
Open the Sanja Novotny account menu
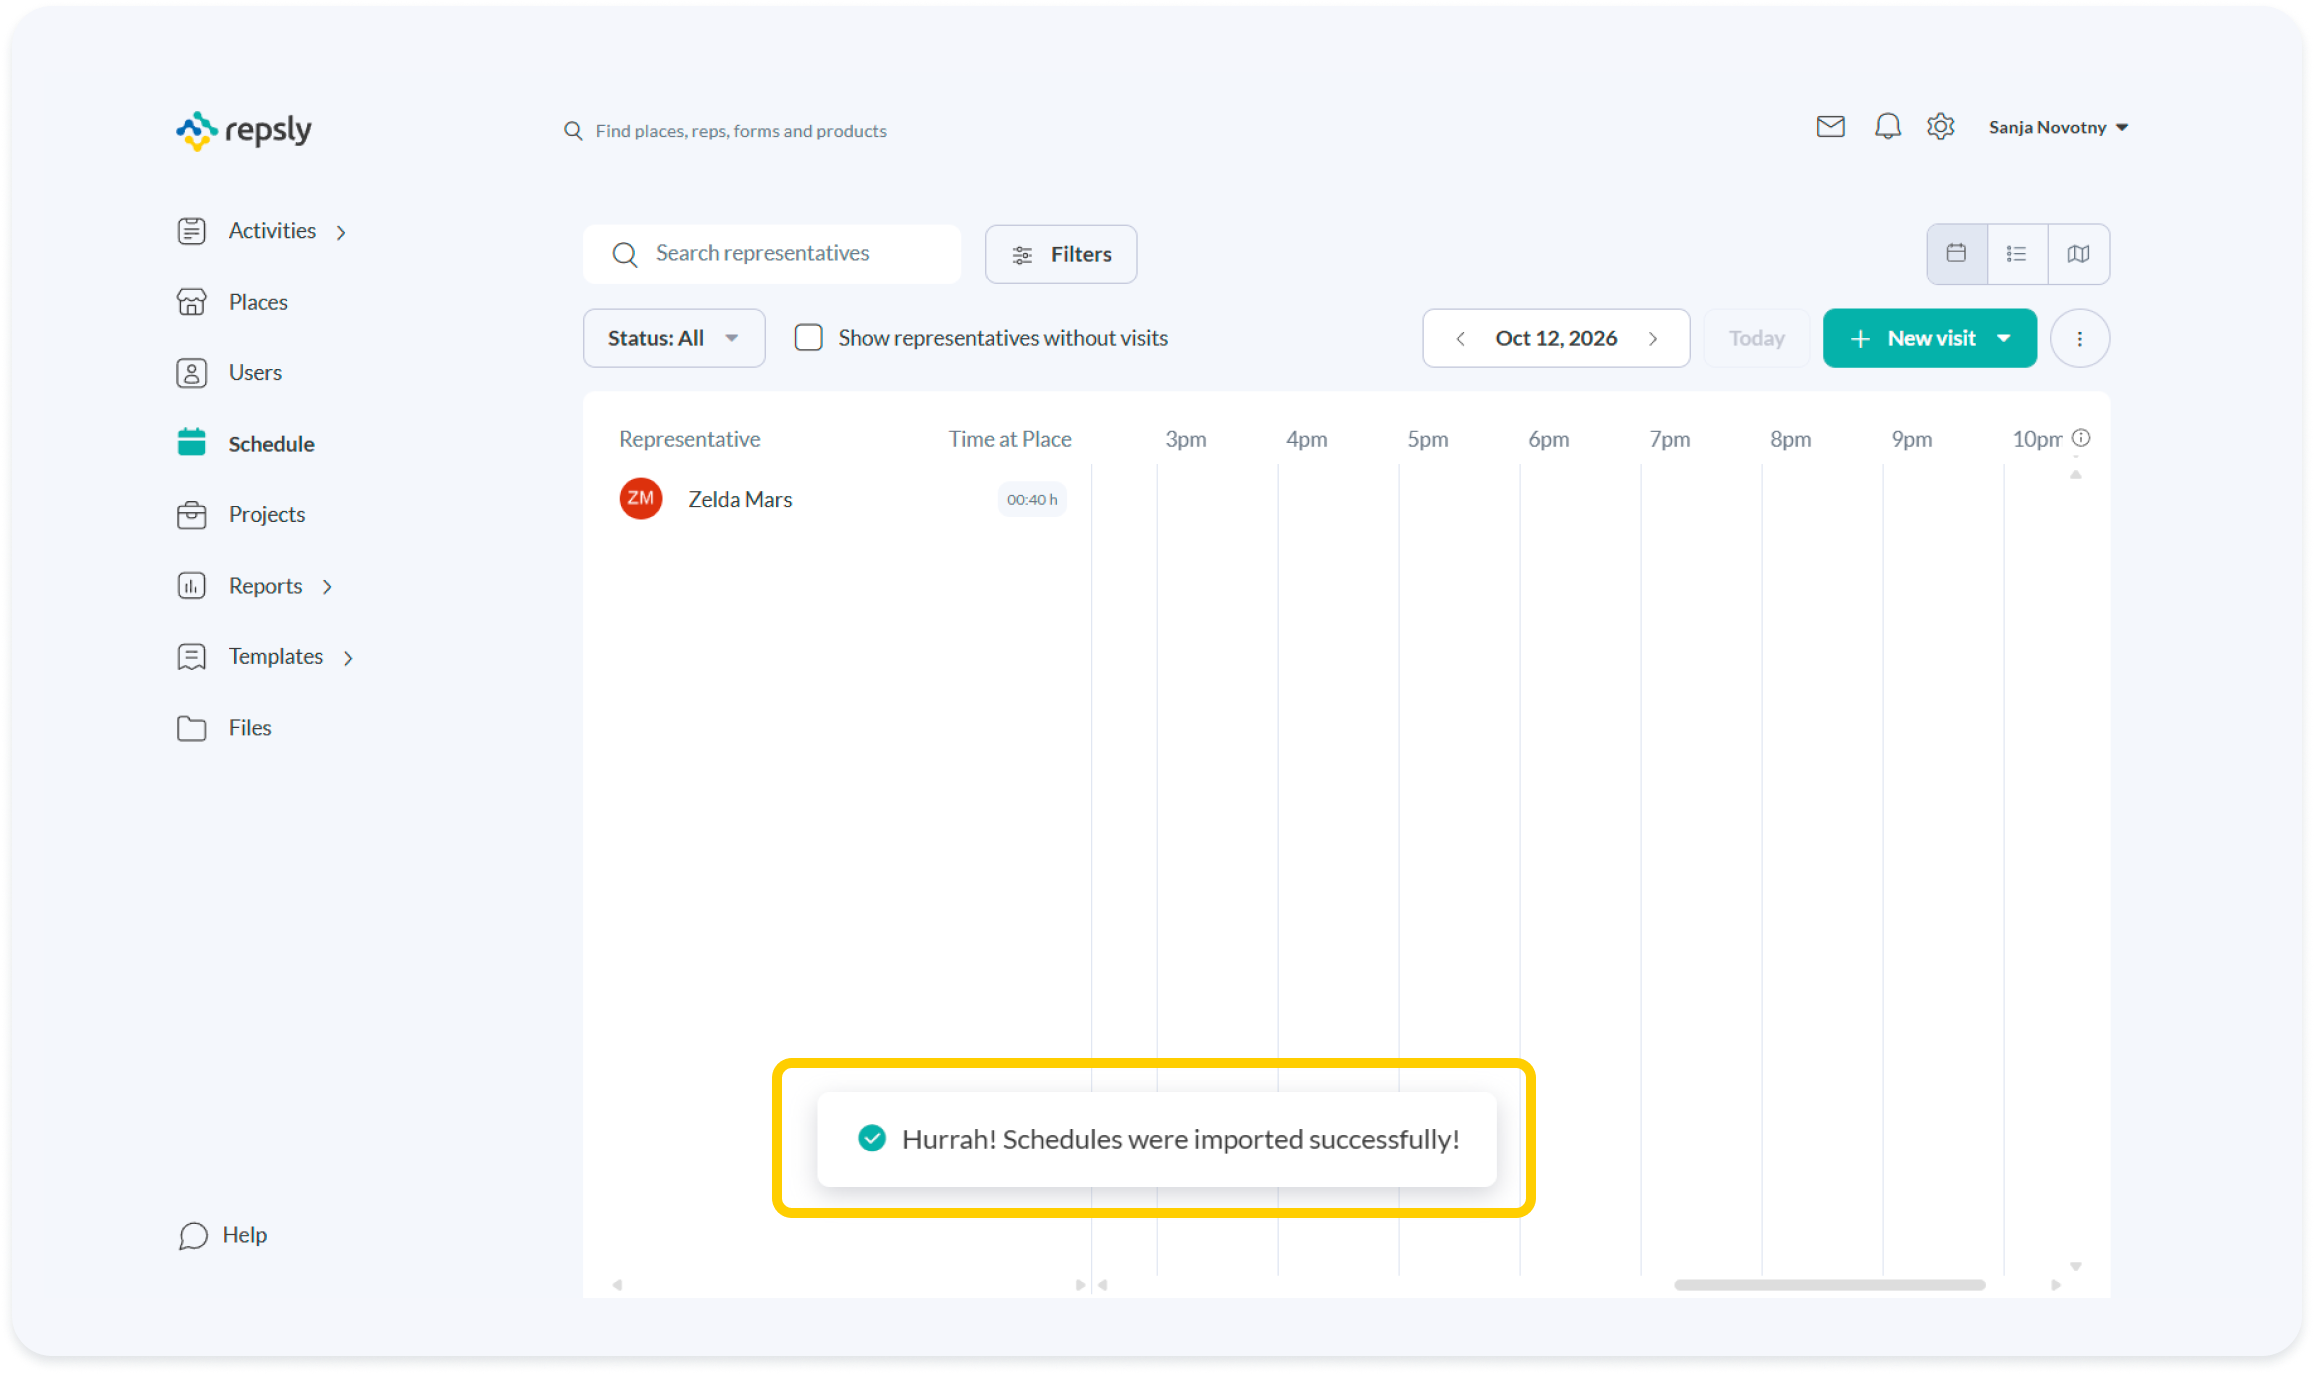point(2058,128)
